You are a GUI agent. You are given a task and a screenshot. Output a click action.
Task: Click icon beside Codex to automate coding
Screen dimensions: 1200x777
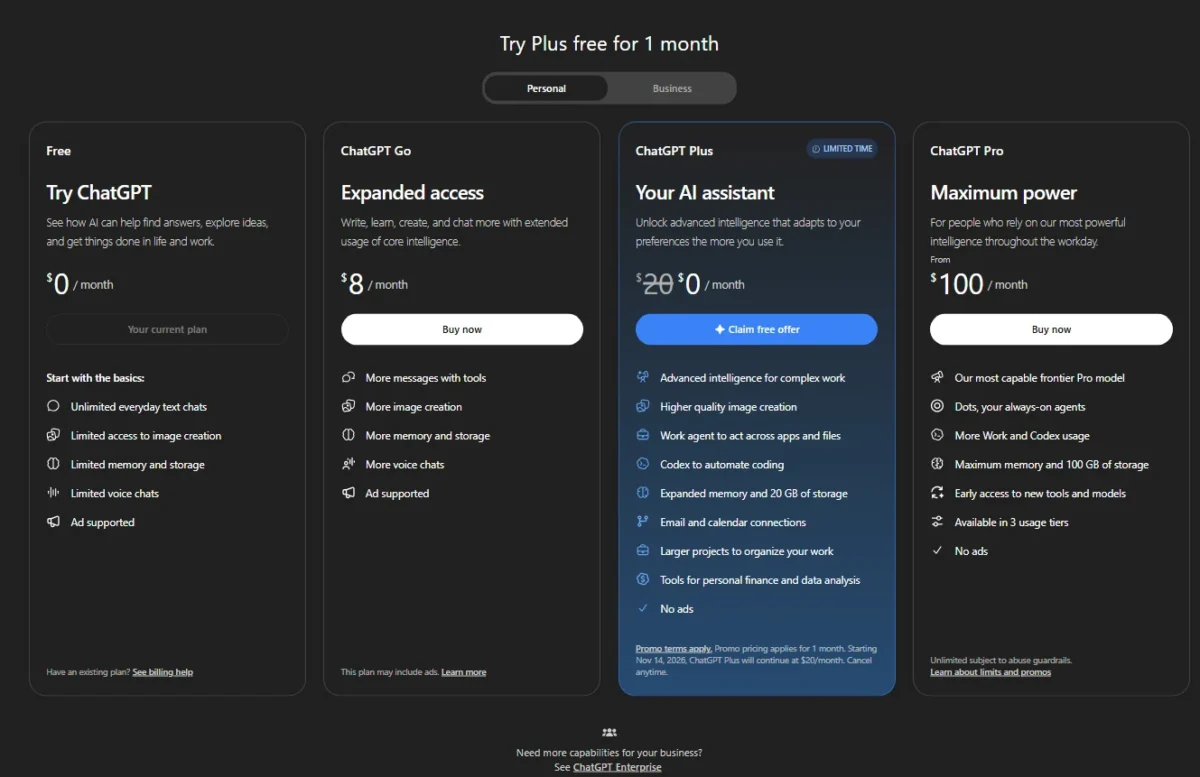(643, 465)
